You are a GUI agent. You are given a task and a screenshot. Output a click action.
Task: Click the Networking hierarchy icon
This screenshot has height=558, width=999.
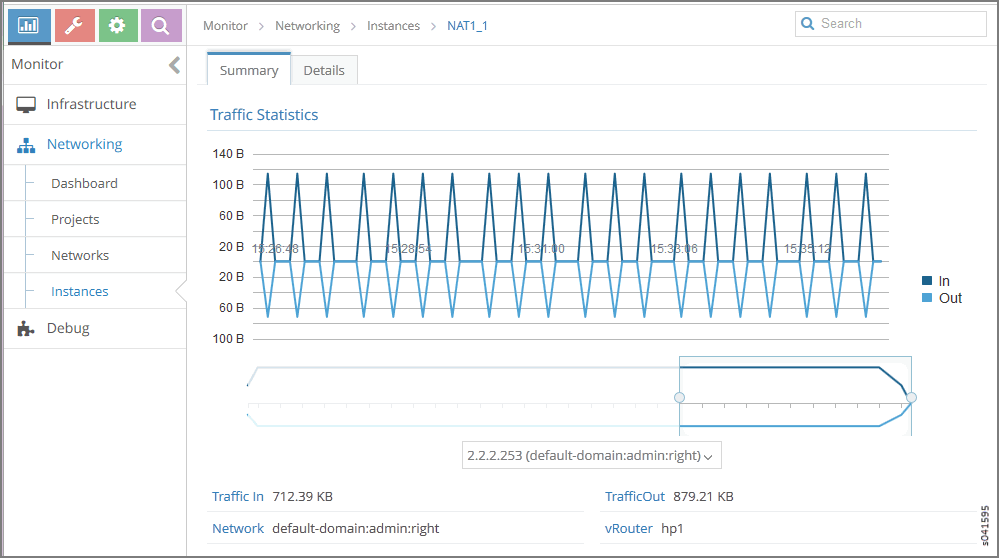[x=26, y=145]
